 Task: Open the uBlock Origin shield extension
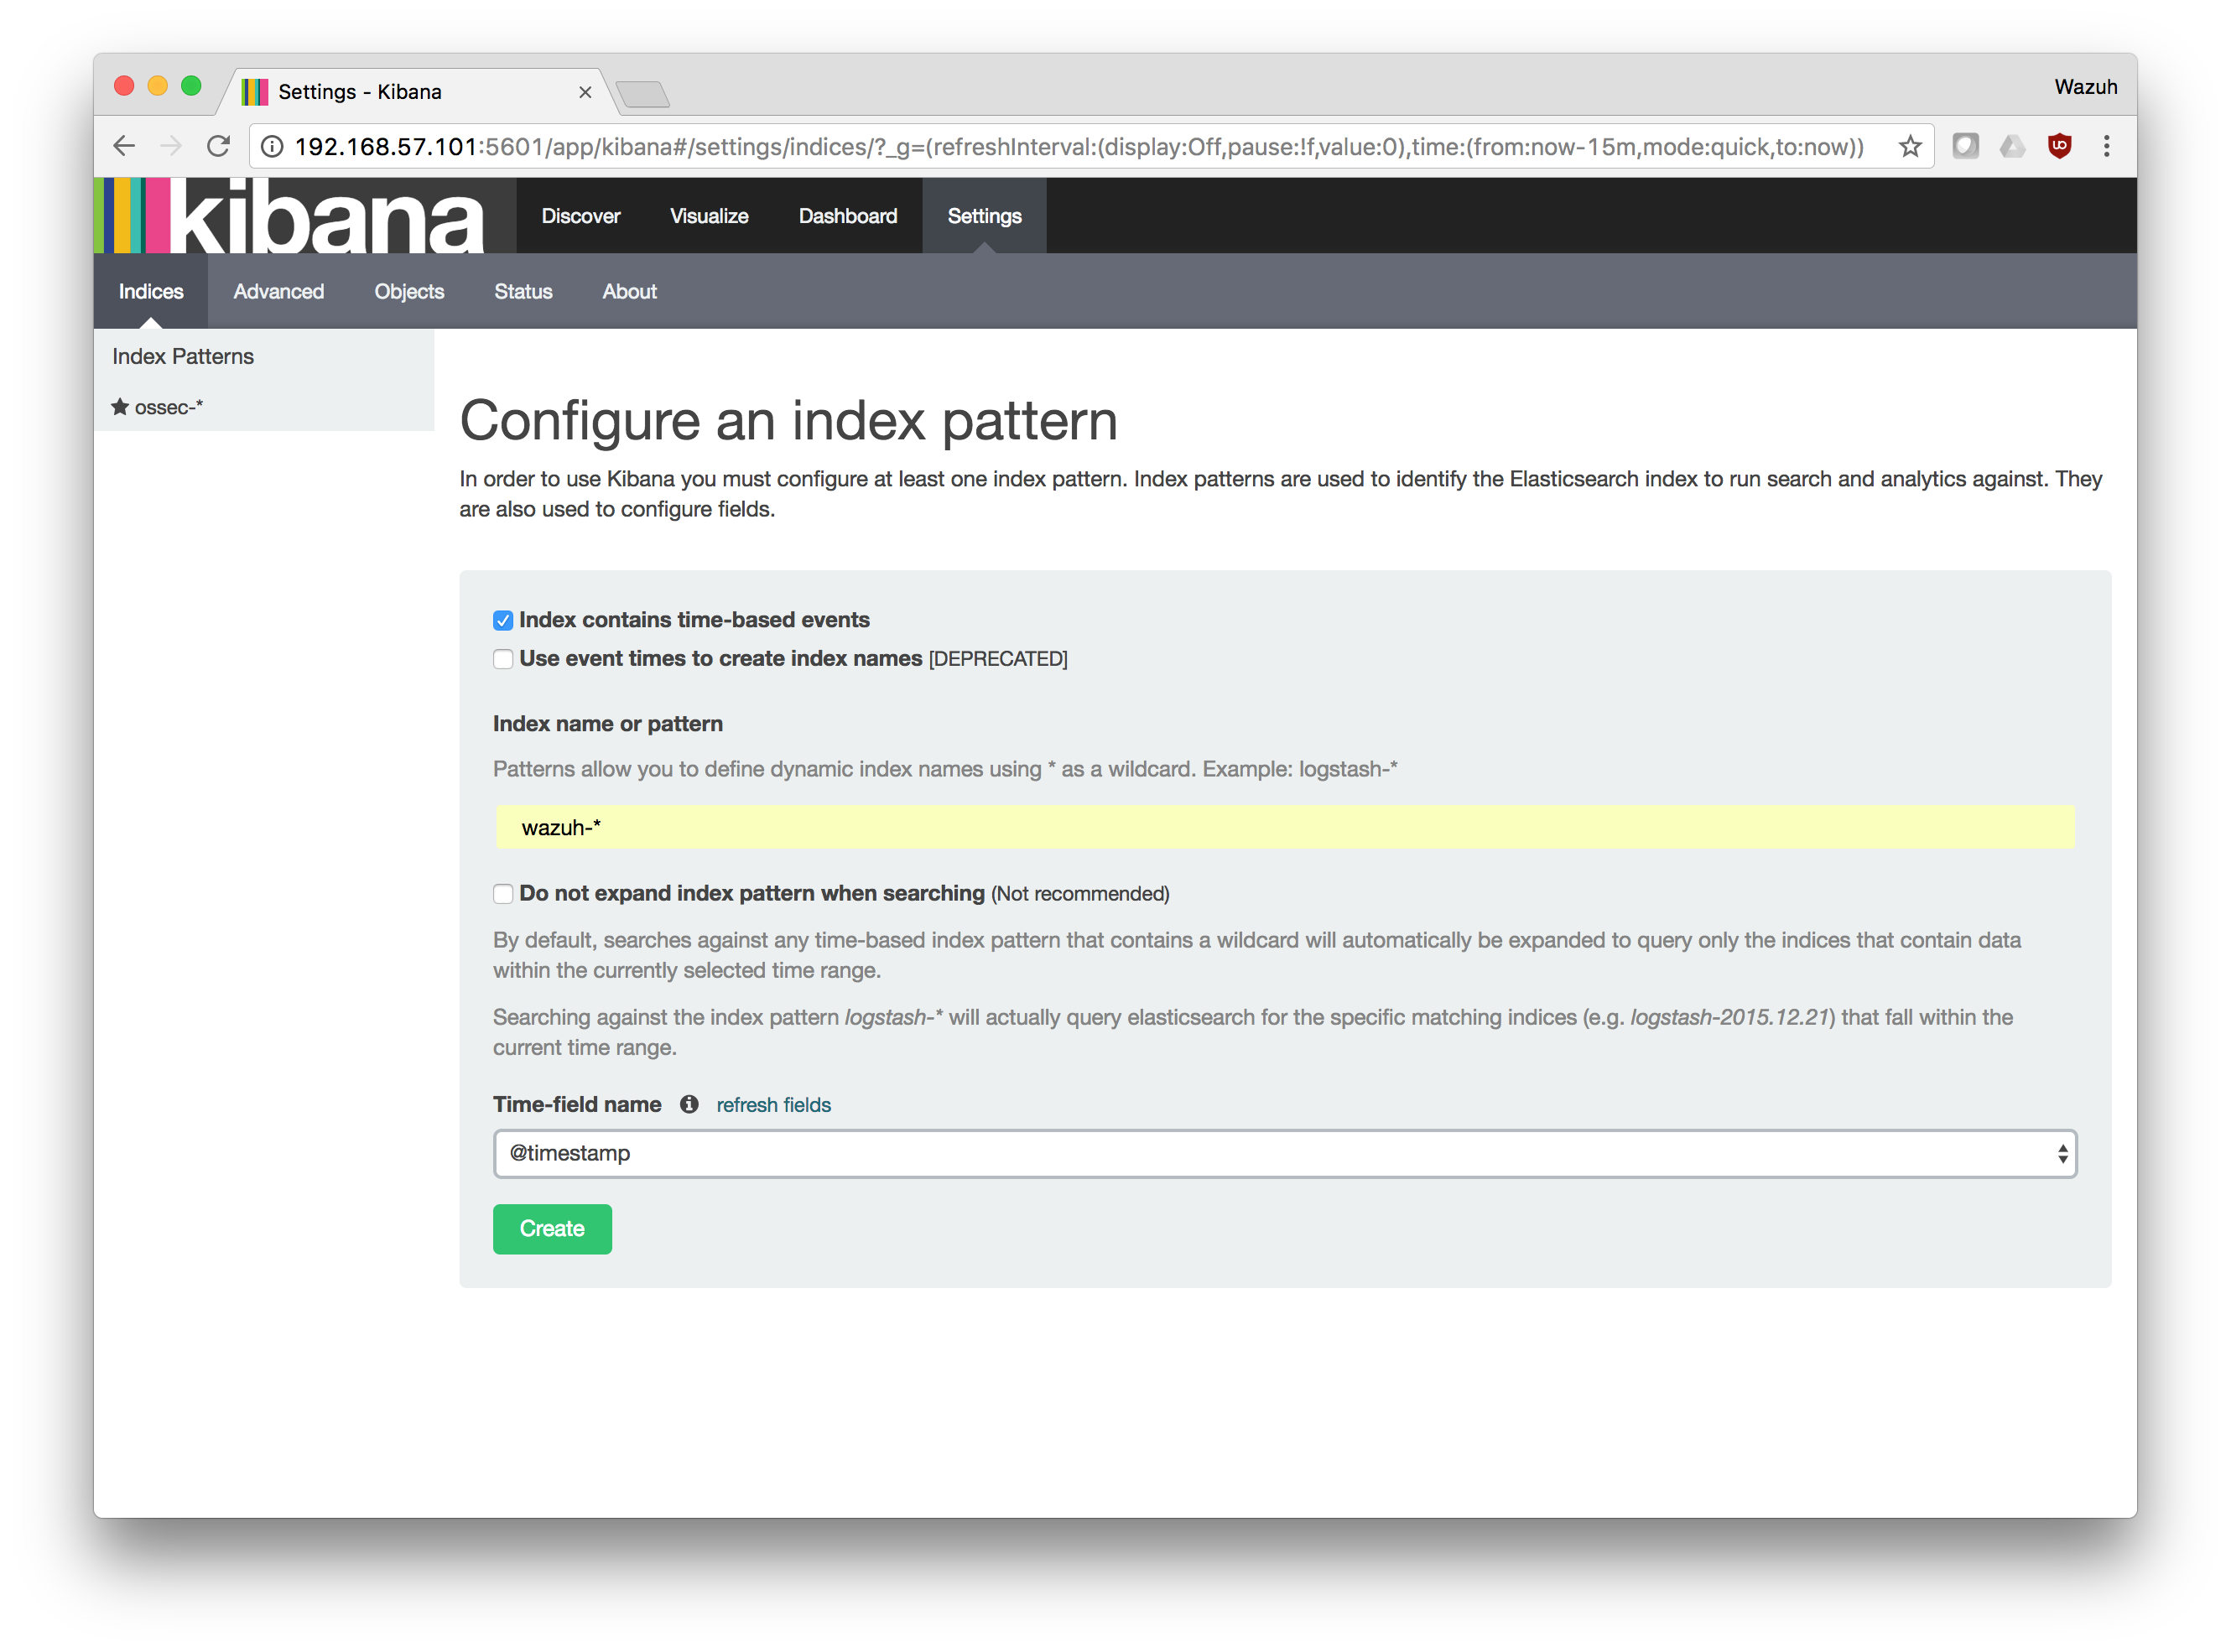coord(2059,147)
